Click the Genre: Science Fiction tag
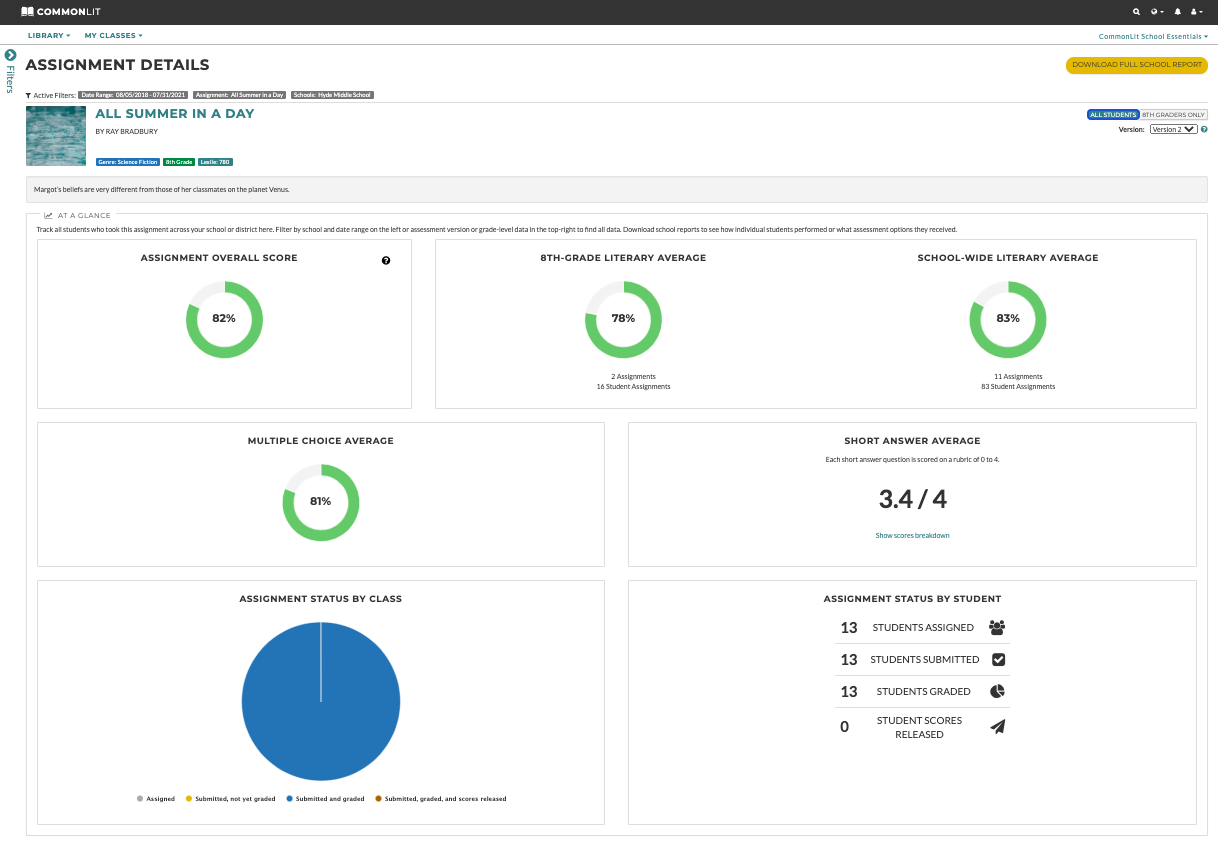Screen dimensions: 1218x842 pyautogui.click(x=127, y=161)
